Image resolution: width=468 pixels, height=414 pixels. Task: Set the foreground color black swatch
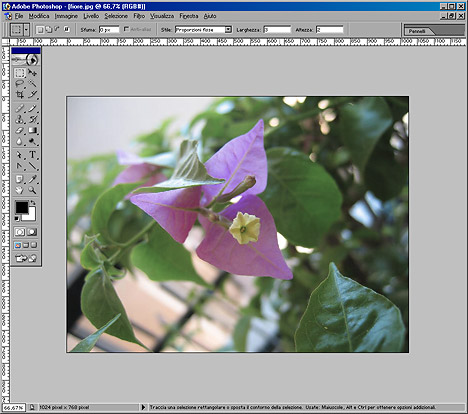pos(22,207)
